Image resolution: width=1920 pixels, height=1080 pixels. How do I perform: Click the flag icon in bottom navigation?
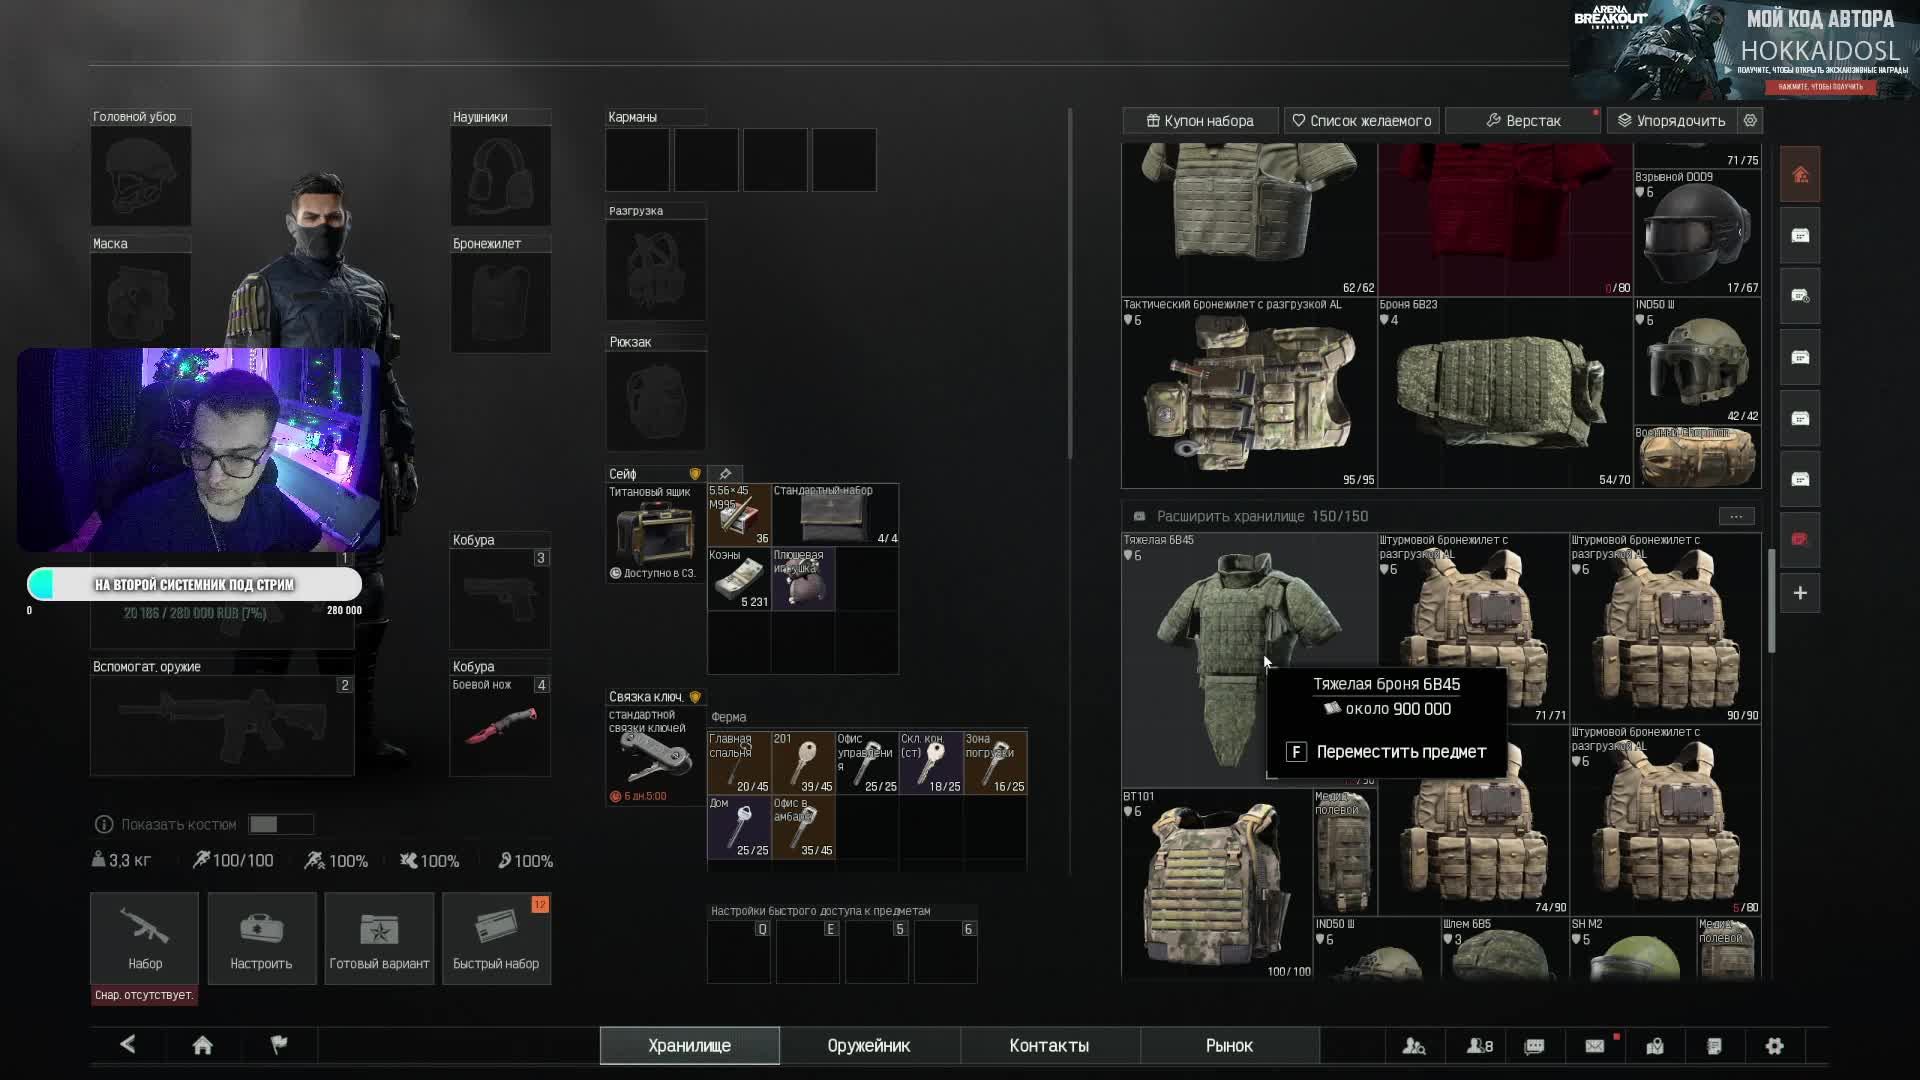(279, 1045)
